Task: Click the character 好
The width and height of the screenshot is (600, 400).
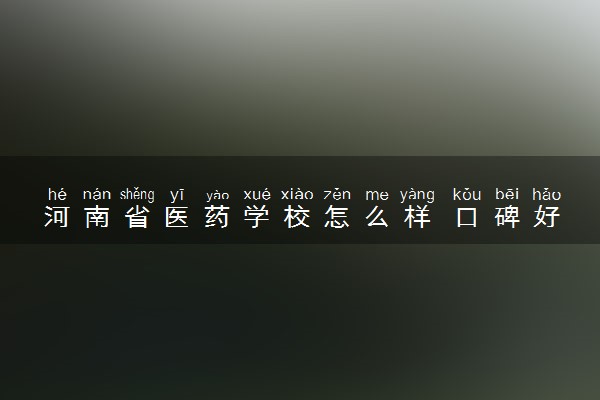Action: pyautogui.click(x=547, y=217)
